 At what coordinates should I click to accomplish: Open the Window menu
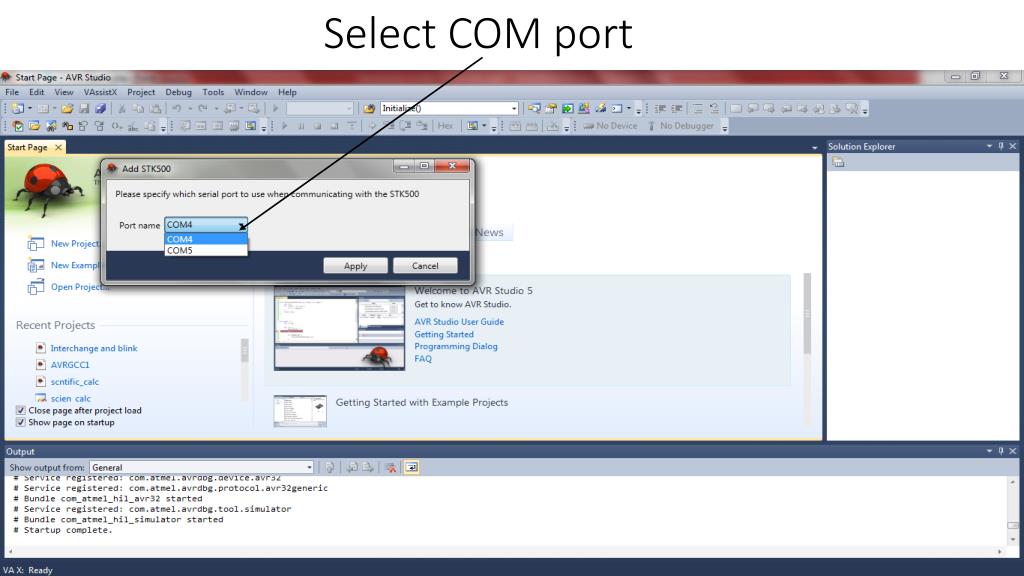(251, 92)
